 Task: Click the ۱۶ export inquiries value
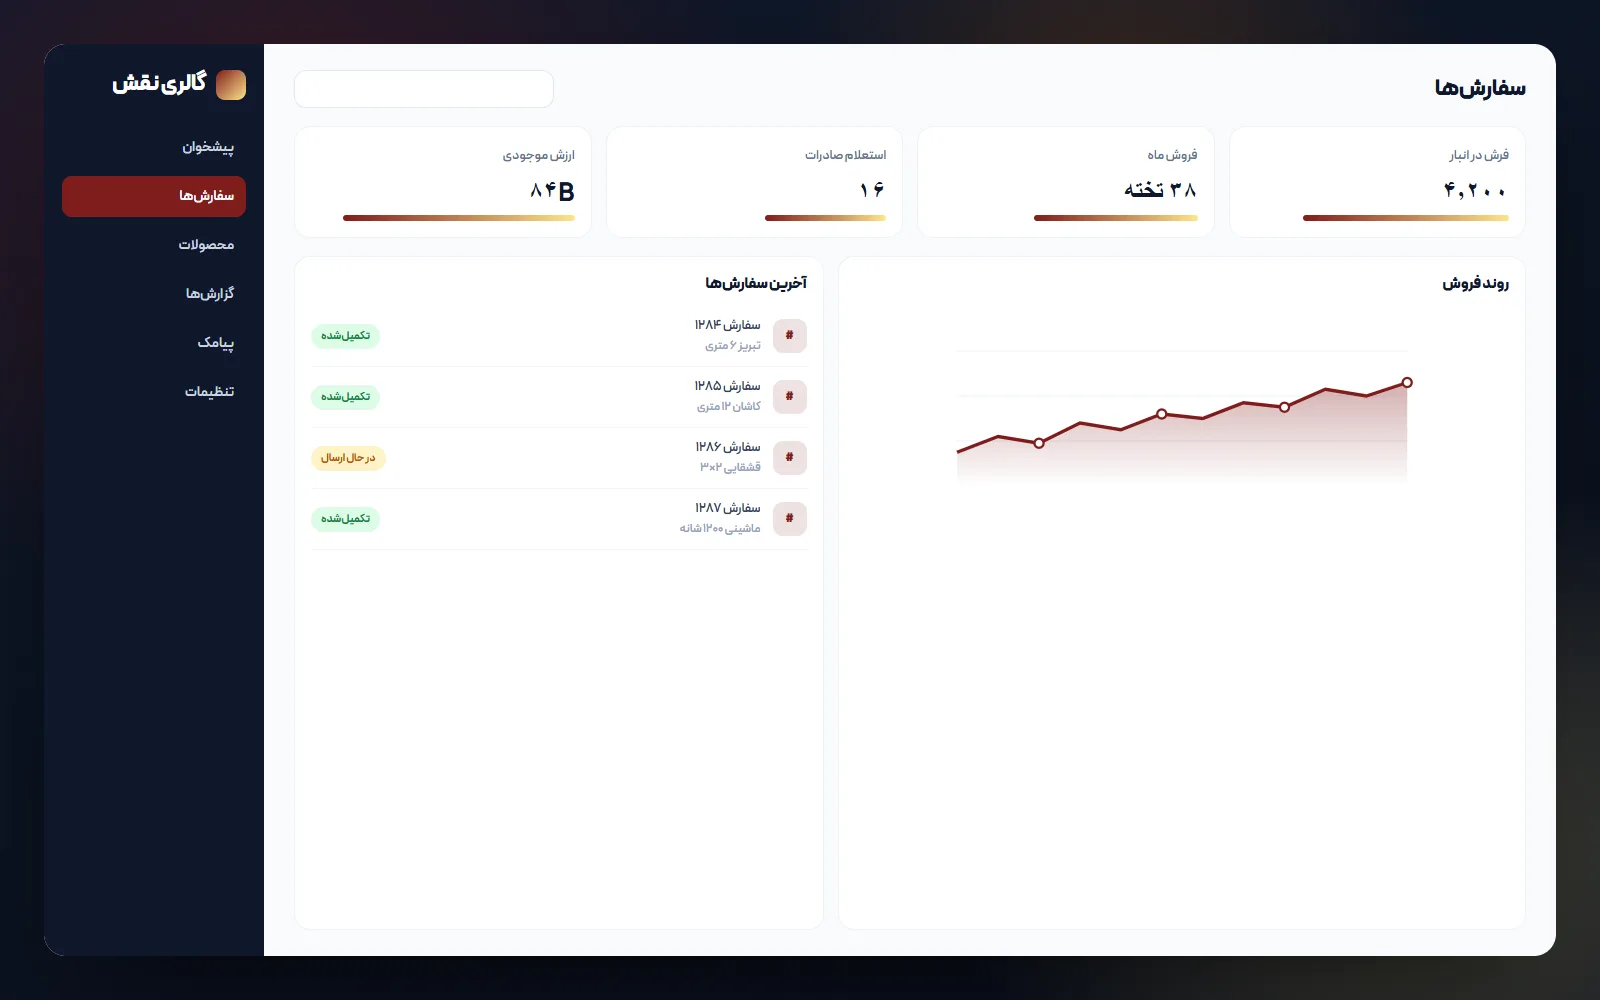tap(872, 190)
